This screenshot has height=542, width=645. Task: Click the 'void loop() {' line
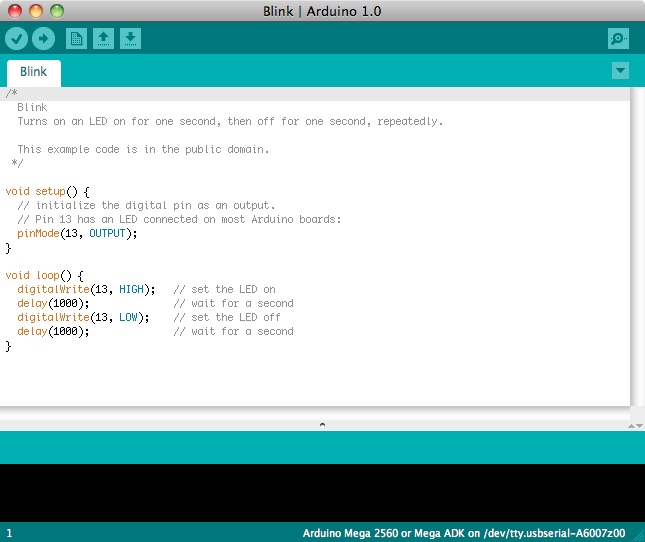tap(44, 276)
